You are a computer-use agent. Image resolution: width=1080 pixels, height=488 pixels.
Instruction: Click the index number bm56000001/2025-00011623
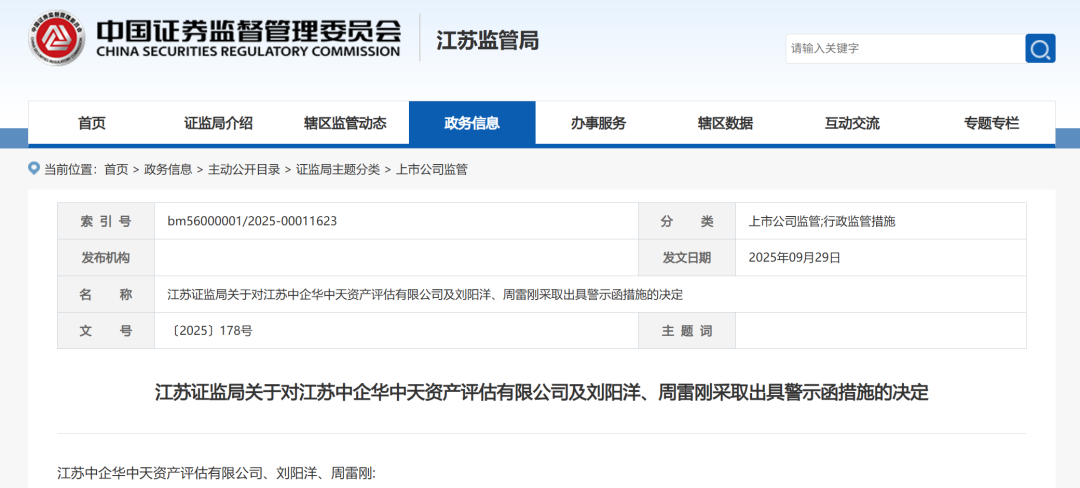coord(252,221)
